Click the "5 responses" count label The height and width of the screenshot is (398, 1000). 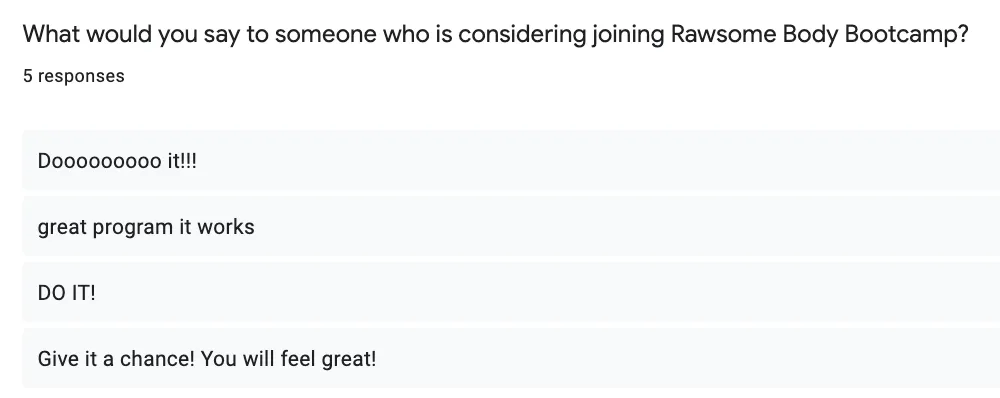click(x=74, y=76)
